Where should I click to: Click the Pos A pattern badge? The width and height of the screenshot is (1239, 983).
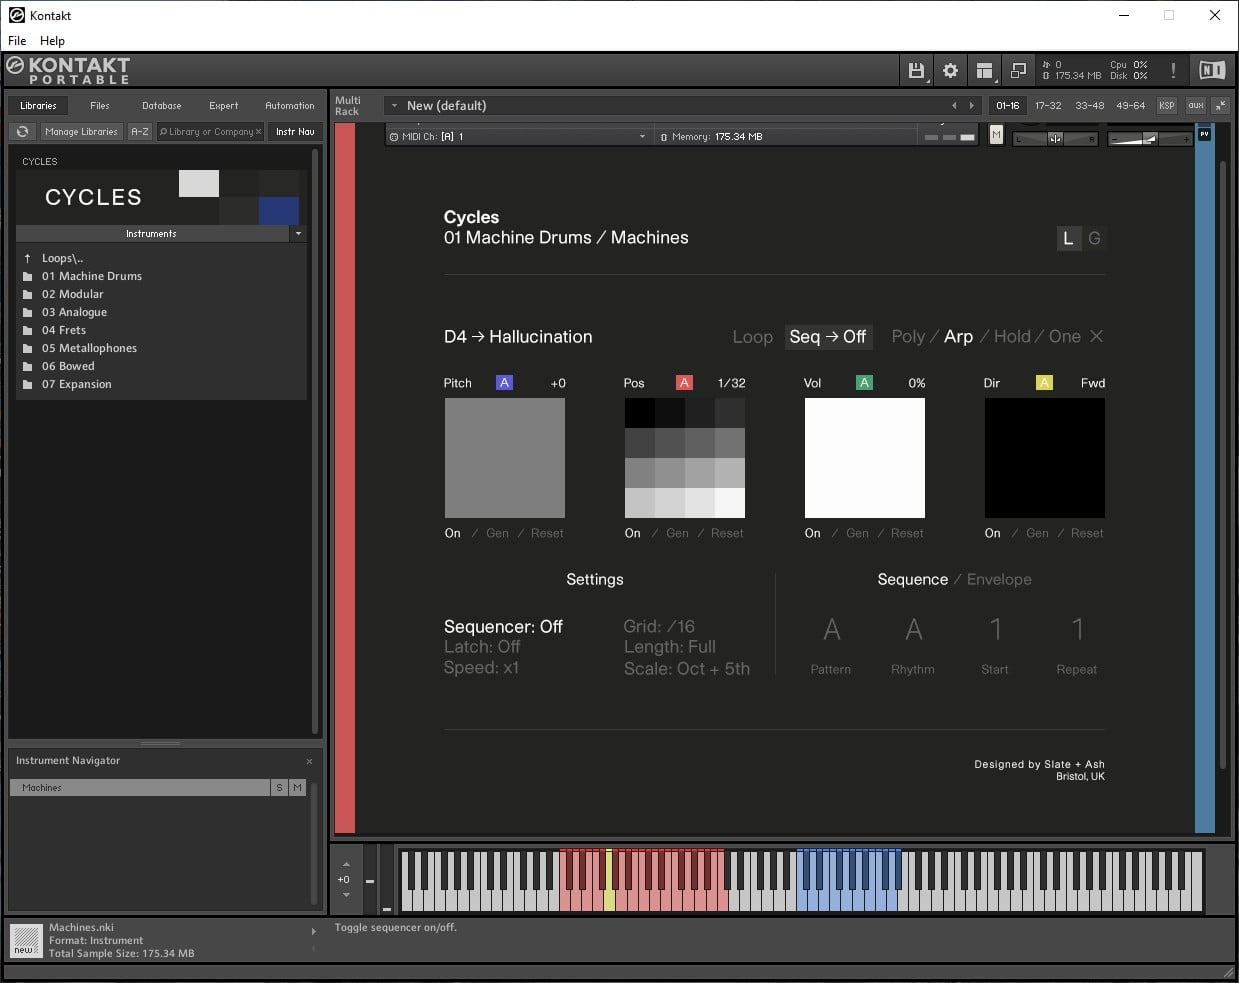pos(684,382)
